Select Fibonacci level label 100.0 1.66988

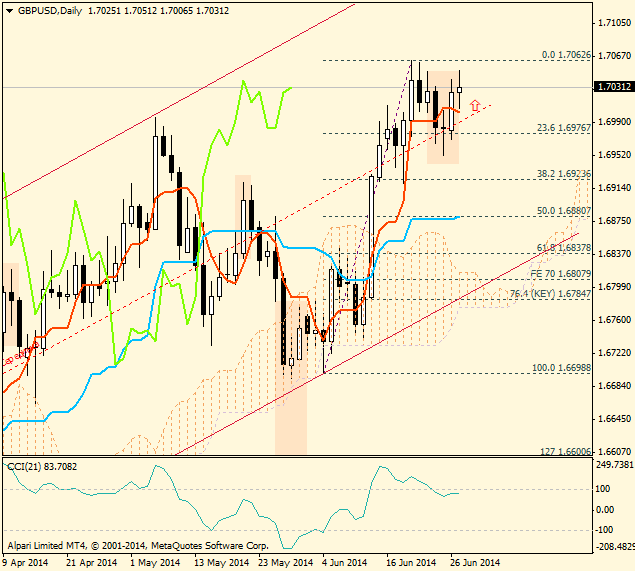(562, 368)
